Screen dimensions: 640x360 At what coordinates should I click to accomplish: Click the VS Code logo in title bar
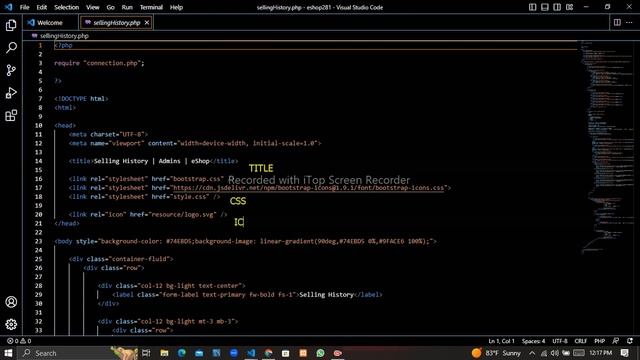(9, 7)
